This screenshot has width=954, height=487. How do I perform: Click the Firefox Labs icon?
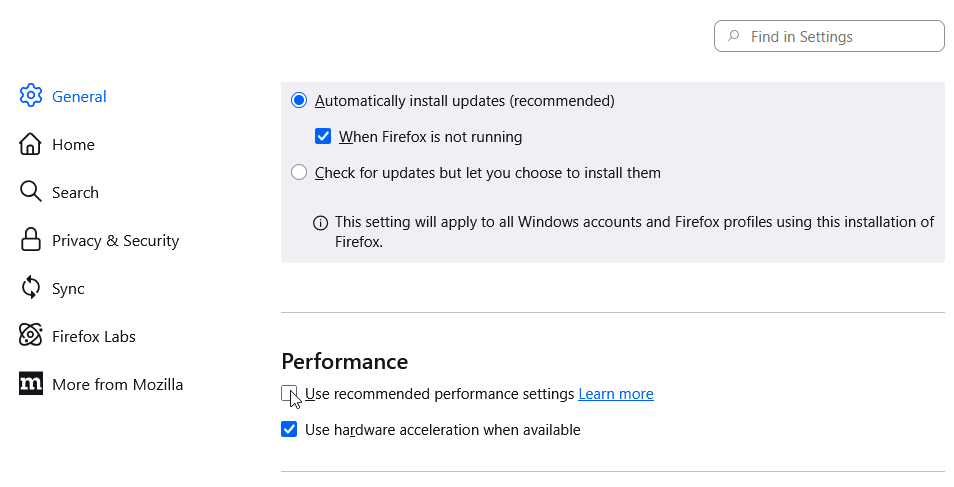click(31, 336)
